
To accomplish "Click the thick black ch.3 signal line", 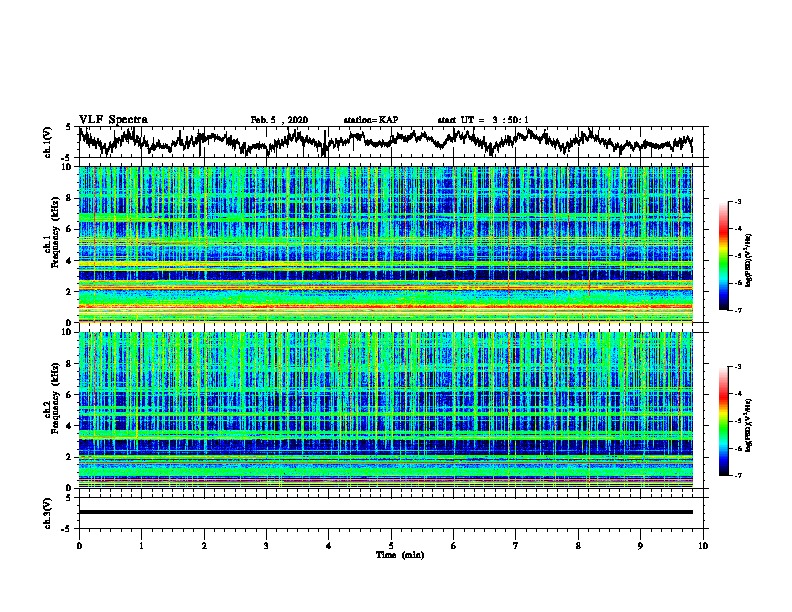I will pos(385,512).
